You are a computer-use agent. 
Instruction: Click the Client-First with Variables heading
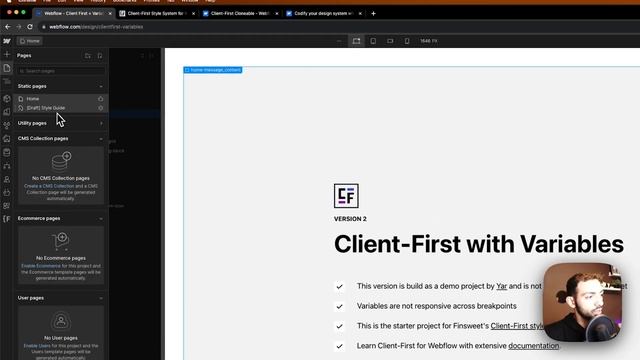coord(479,244)
